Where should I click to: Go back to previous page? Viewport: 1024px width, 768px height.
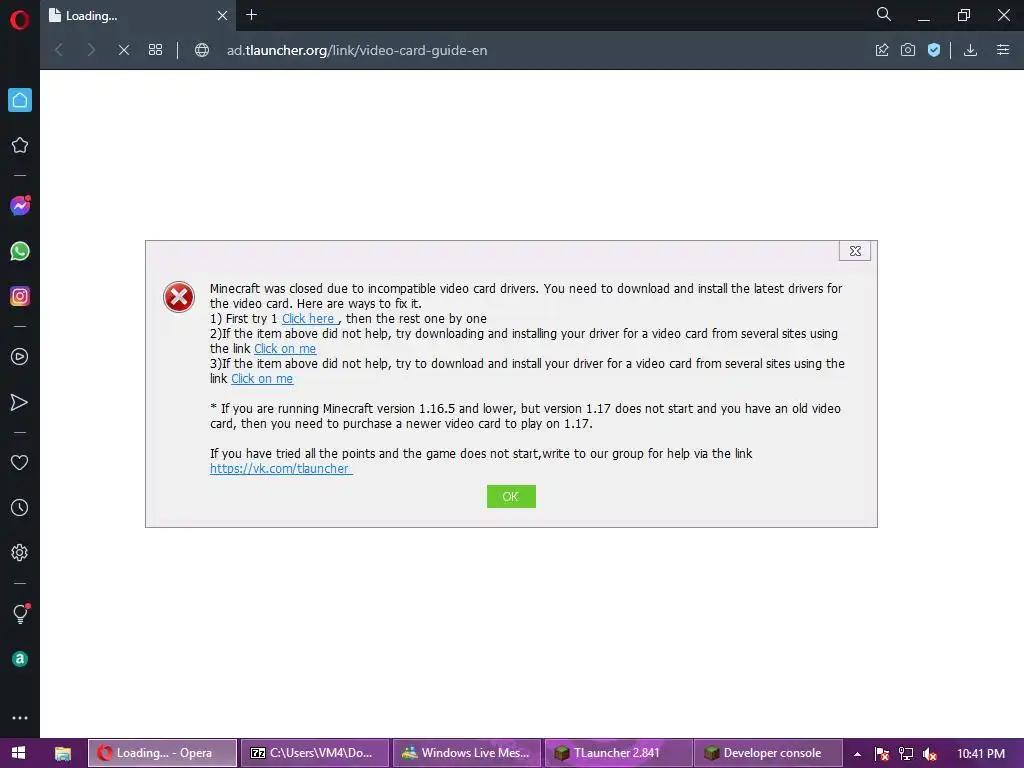click(59, 50)
